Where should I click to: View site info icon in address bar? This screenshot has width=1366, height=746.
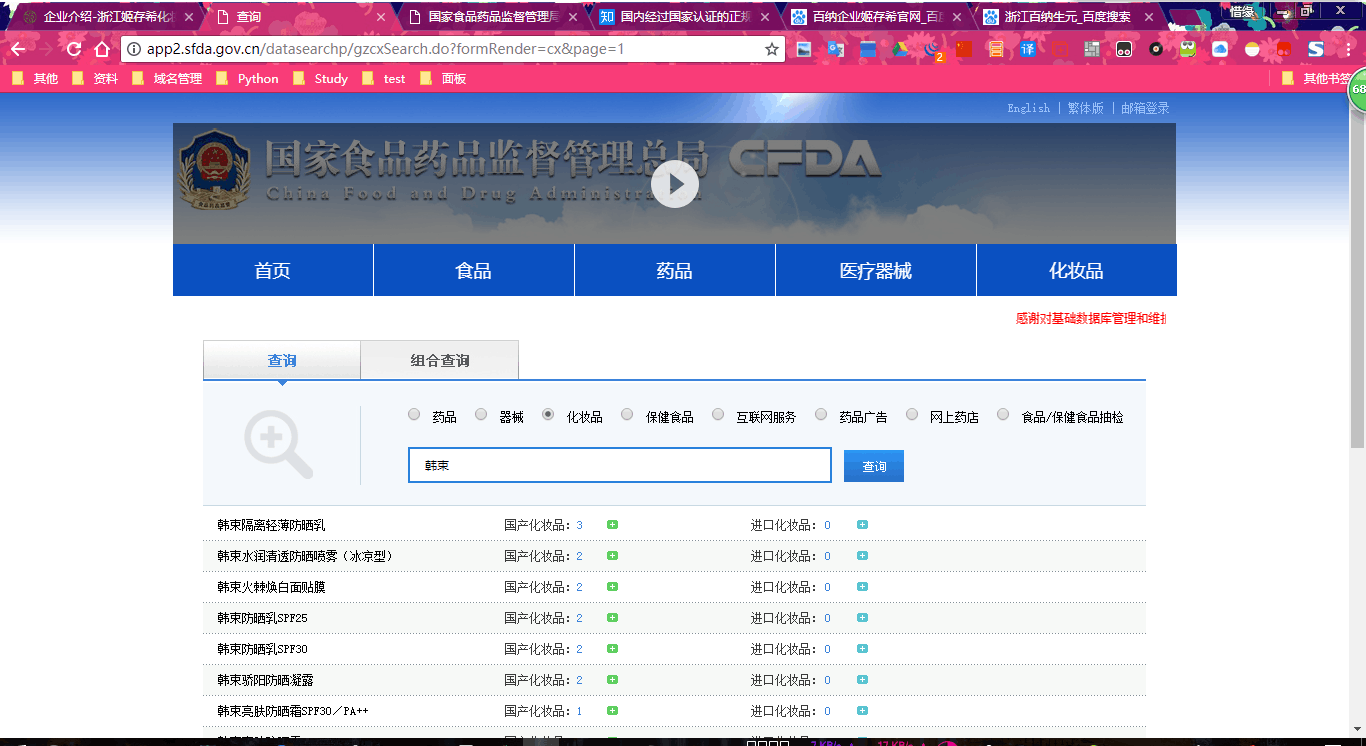pos(134,49)
